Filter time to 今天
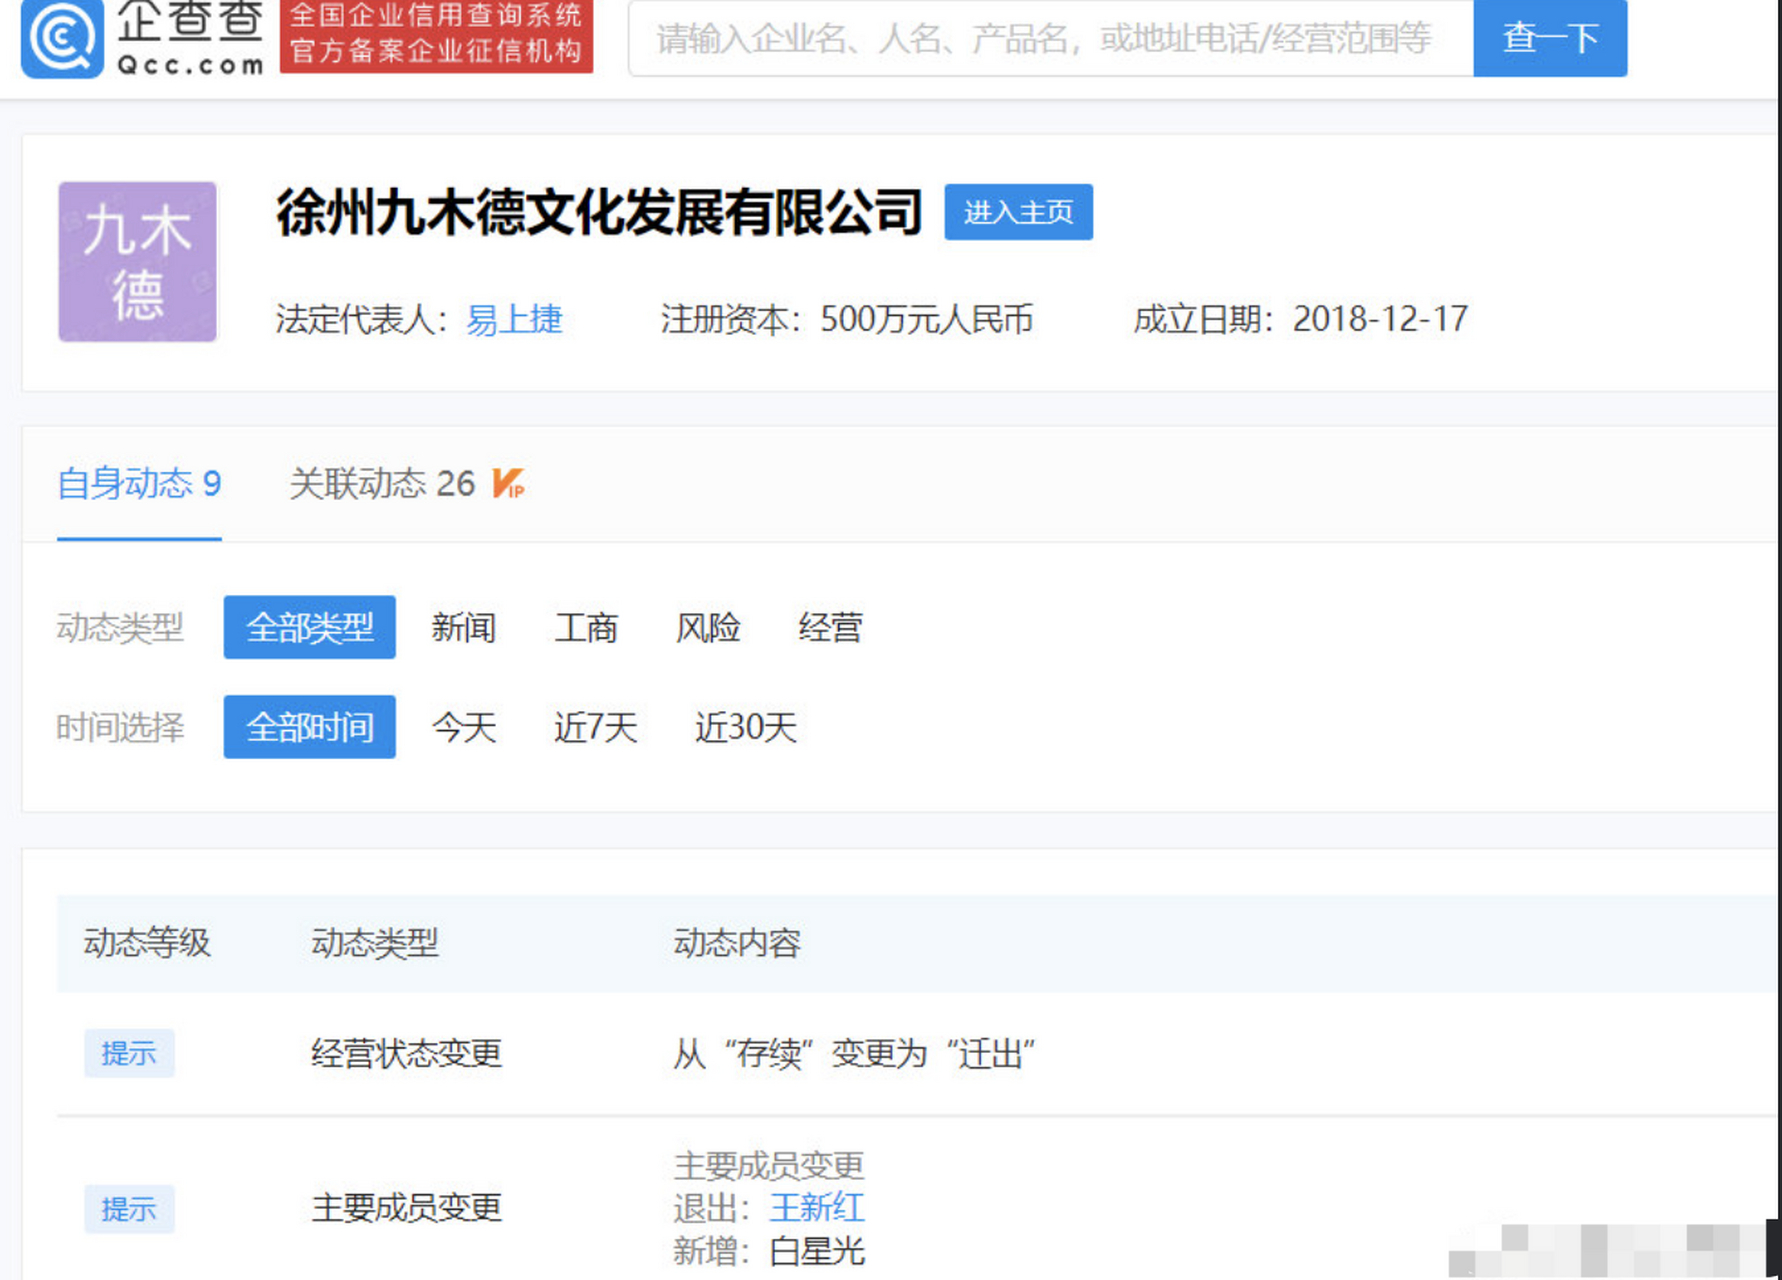The width and height of the screenshot is (1782, 1280). 463,727
